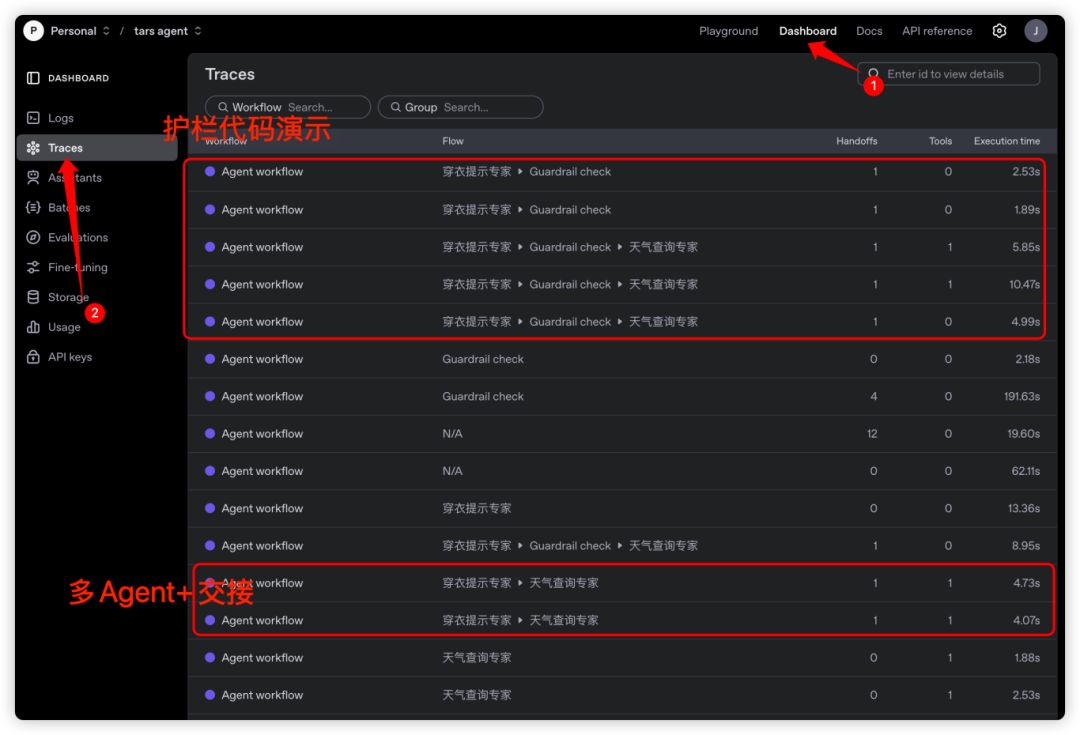The height and width of the screenshot is (735, 1080).
Task: Open the Usage bar-chart icon
Action: click(x=33, y=327)
